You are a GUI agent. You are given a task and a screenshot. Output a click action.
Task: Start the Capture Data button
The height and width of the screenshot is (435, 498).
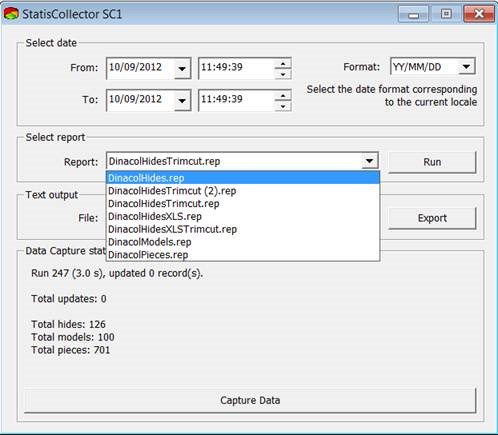tap(250, 400)
